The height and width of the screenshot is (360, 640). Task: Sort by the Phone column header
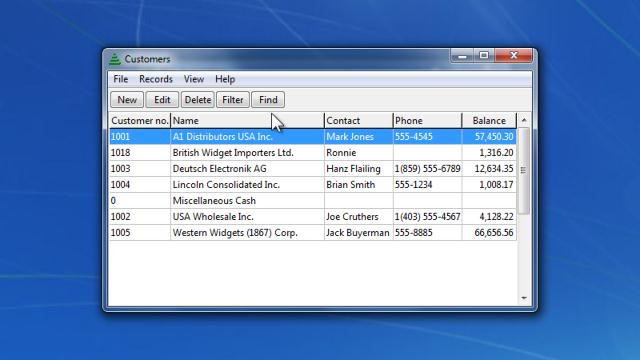click(427, 121)
